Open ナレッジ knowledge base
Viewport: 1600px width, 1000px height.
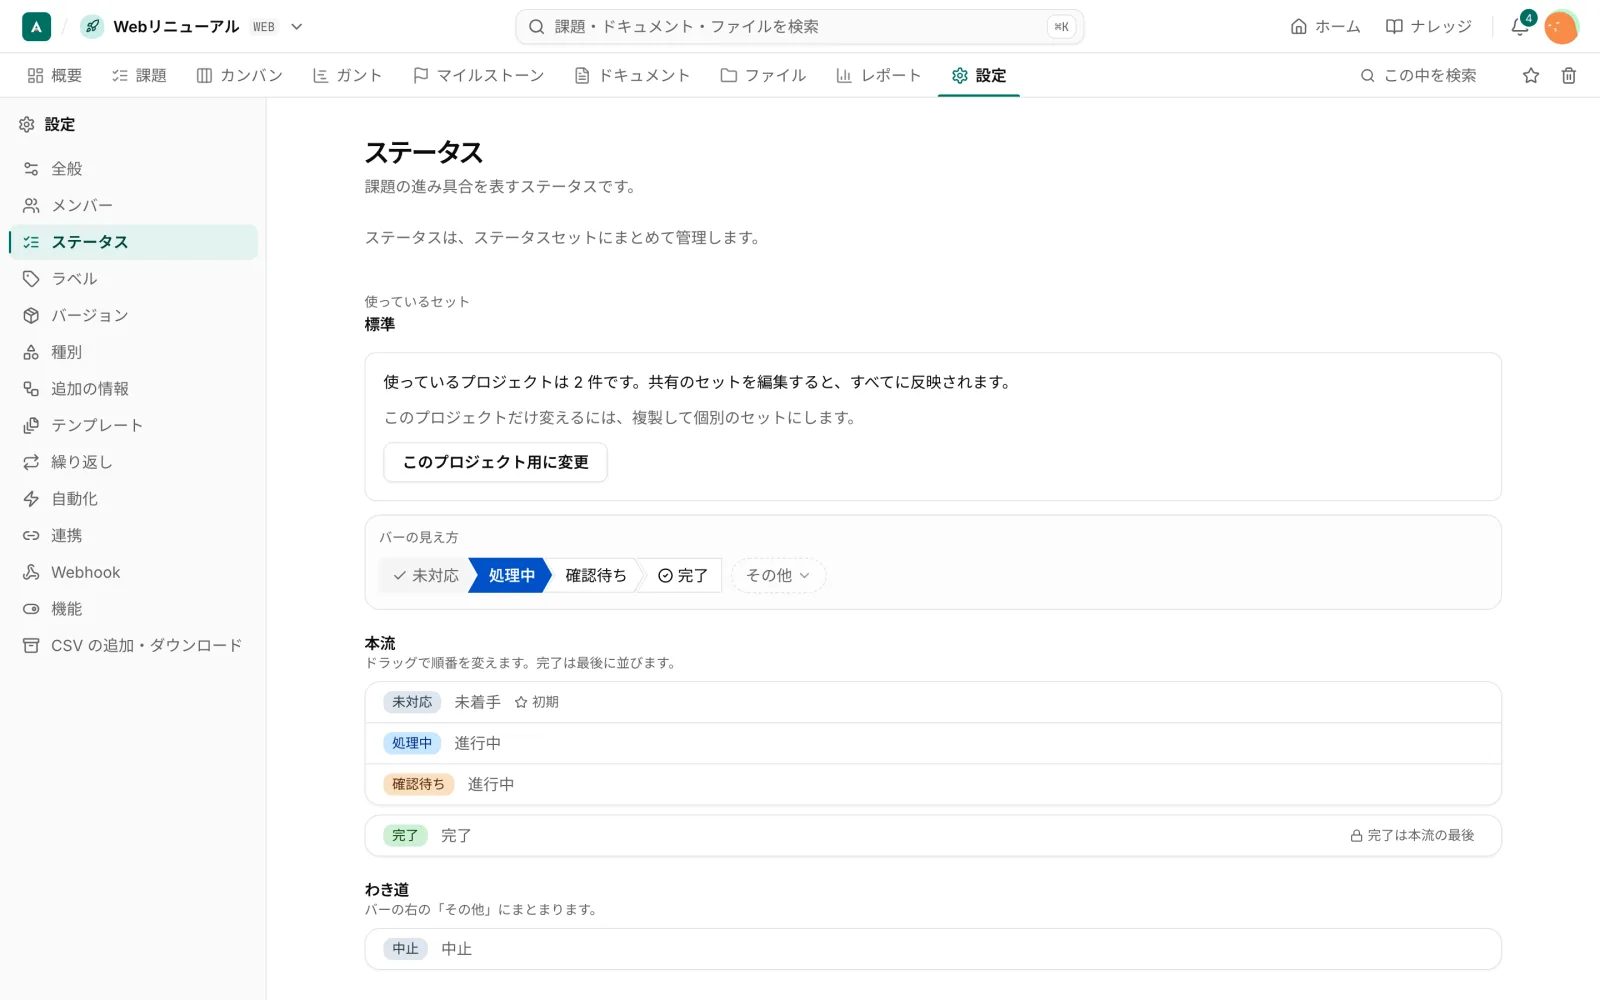[1429, 27]
